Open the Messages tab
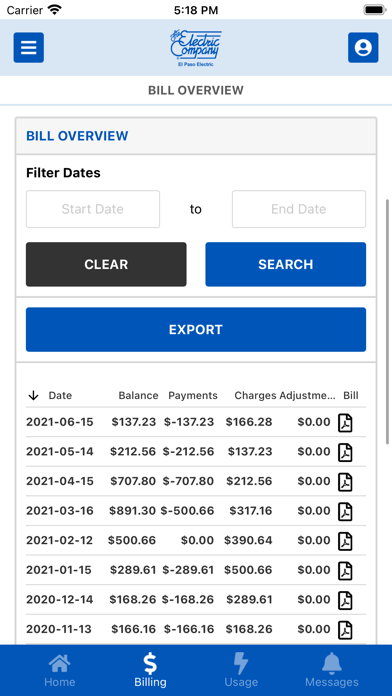The width and height of the screenshot is (392, 696). click(332, 670)
